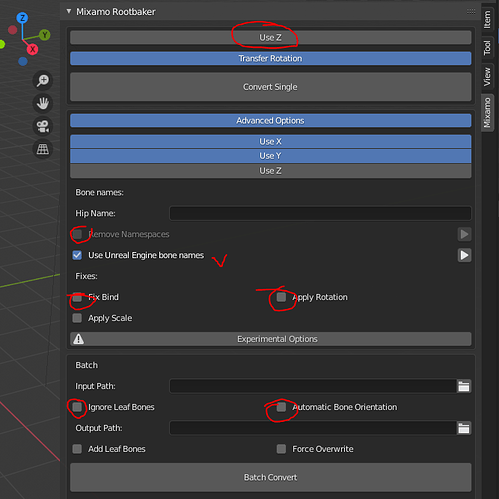Image resolution: width=499 pixels, height=499 pixels.
Task: Switch perspective/orthographic via the grid icon
Action: coord(43,149)
